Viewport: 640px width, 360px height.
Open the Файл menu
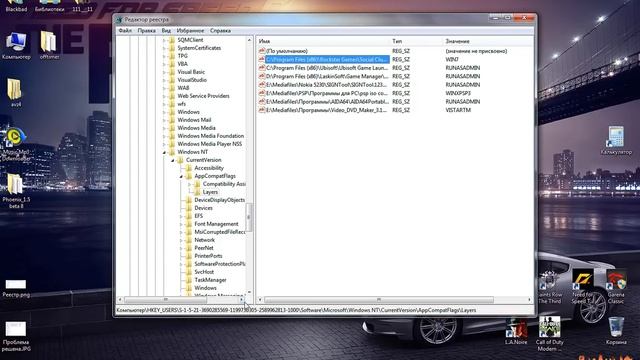(125, 31)
